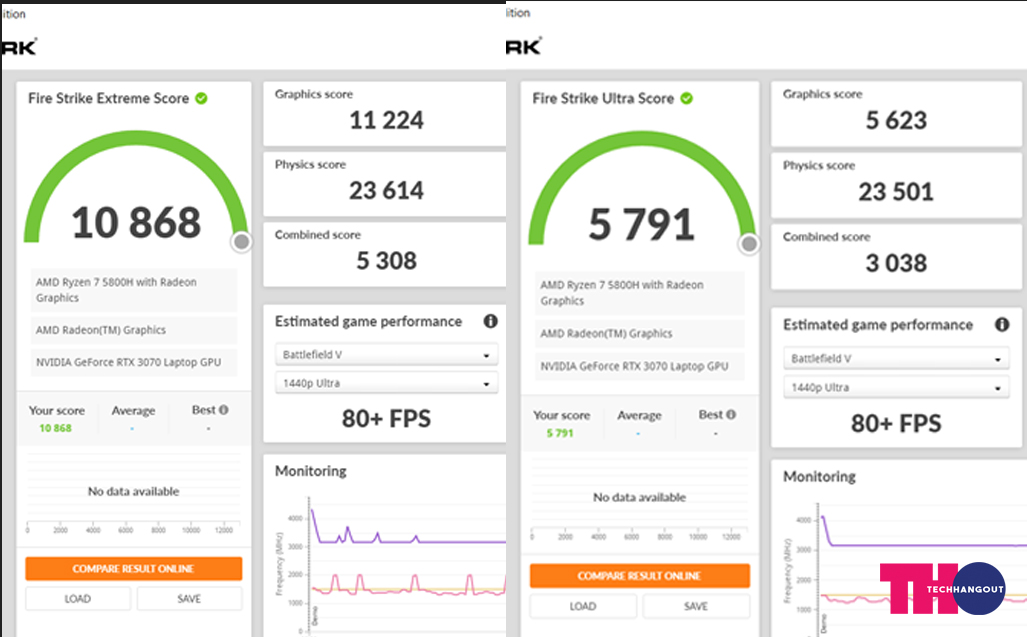Open the Battlefield V game dropdown in the Ultra result
This screenshot has width=1027, height=637.
click(896, 359)
